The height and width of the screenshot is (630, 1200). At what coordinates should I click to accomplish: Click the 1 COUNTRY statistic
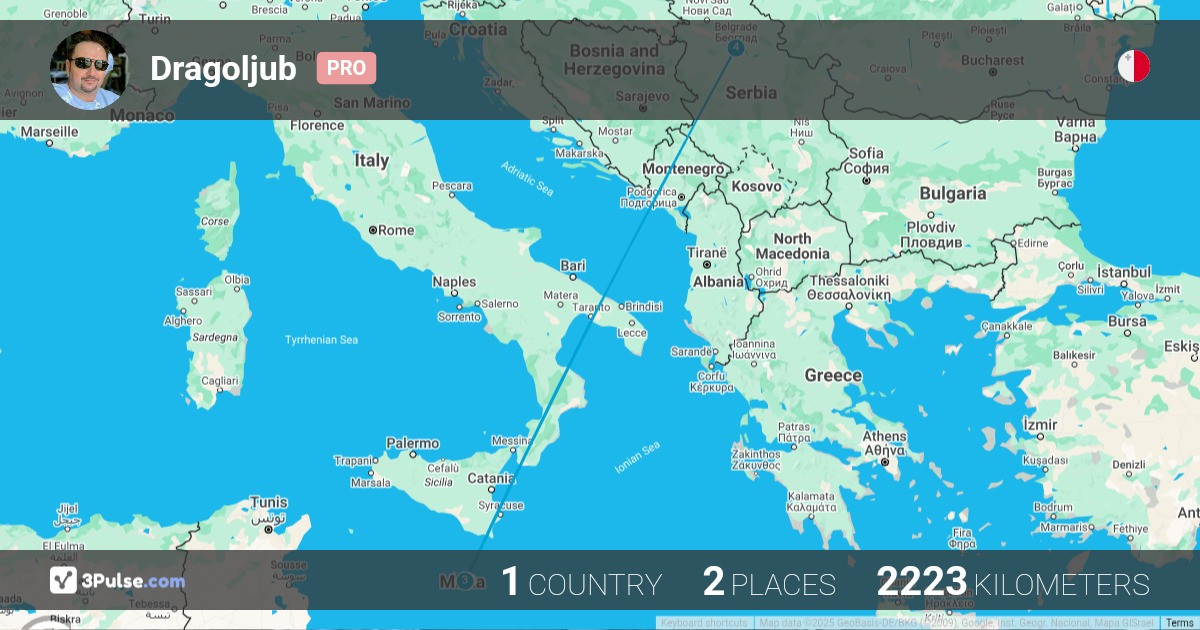581,582
